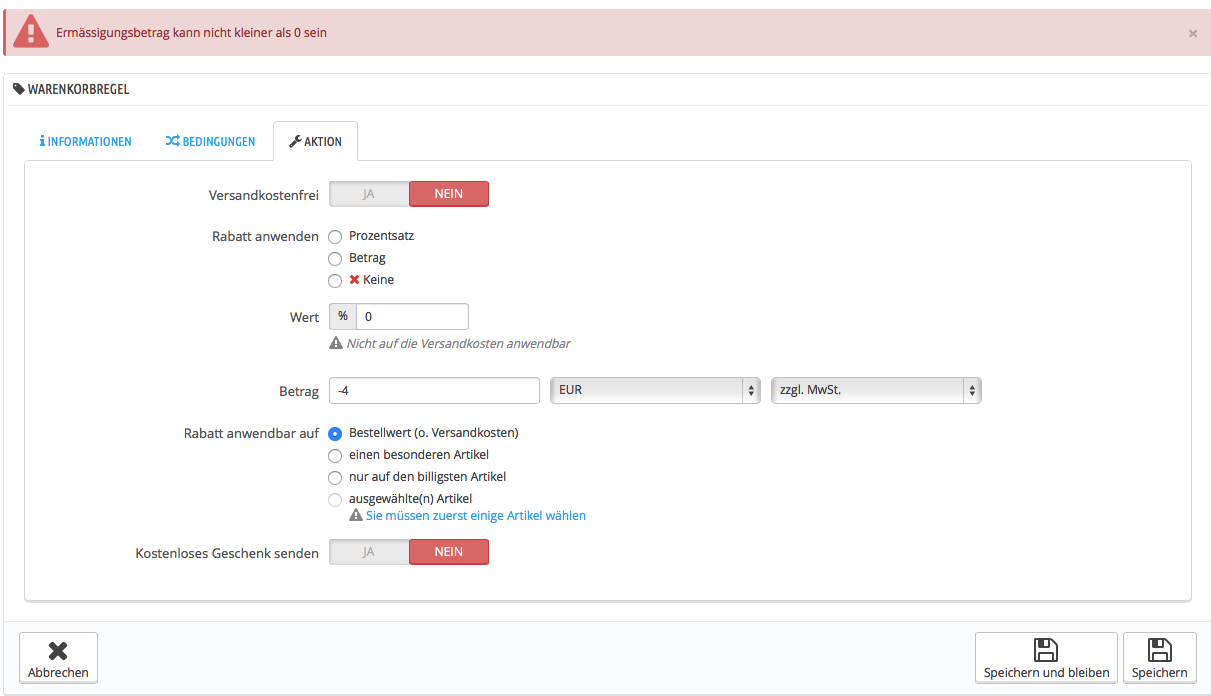Set Kostenloses Geschenk senden to JA
The width and height of the screenshot is (1211, 696).
coord(369,552)
